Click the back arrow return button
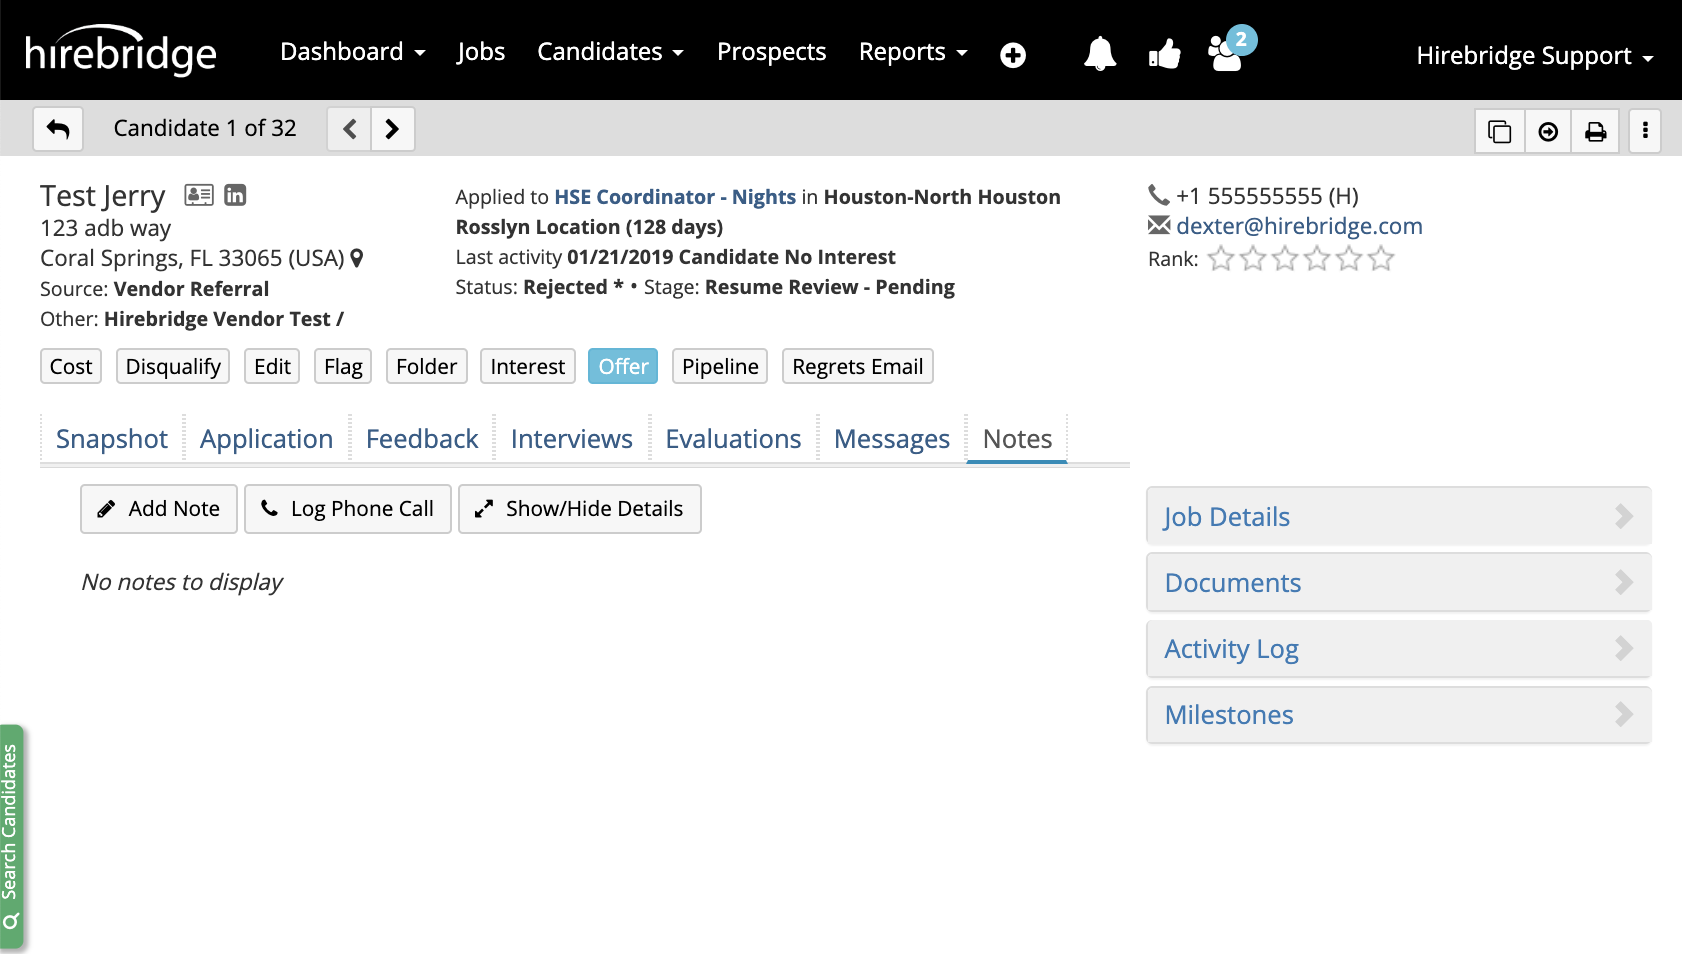Screen dimensions: 1682x954 point(58,129)
